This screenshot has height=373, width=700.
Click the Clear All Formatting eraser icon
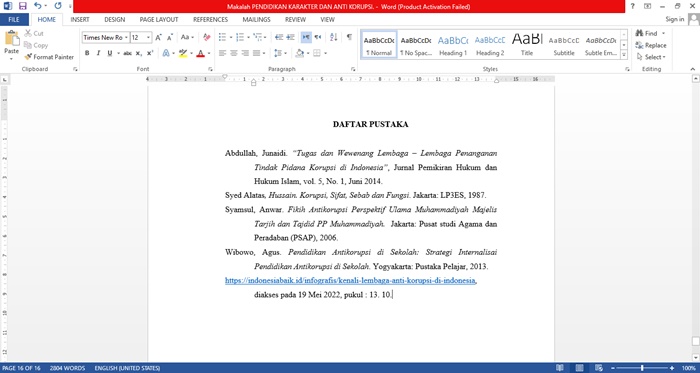207,37
